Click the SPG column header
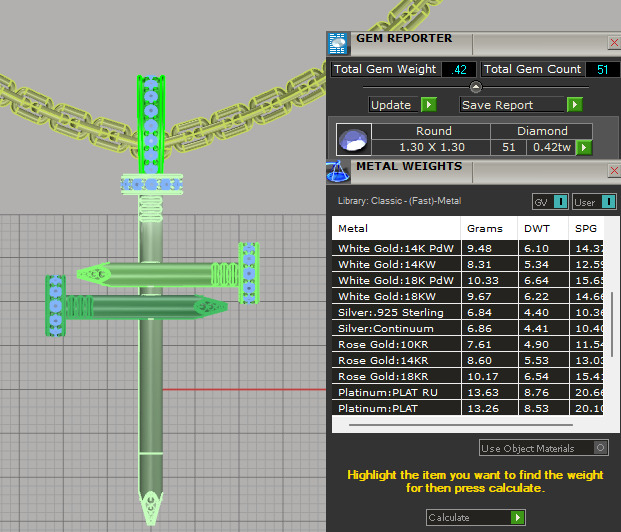Viewport: 621px width, 532px height. click(x=587, y=229)
